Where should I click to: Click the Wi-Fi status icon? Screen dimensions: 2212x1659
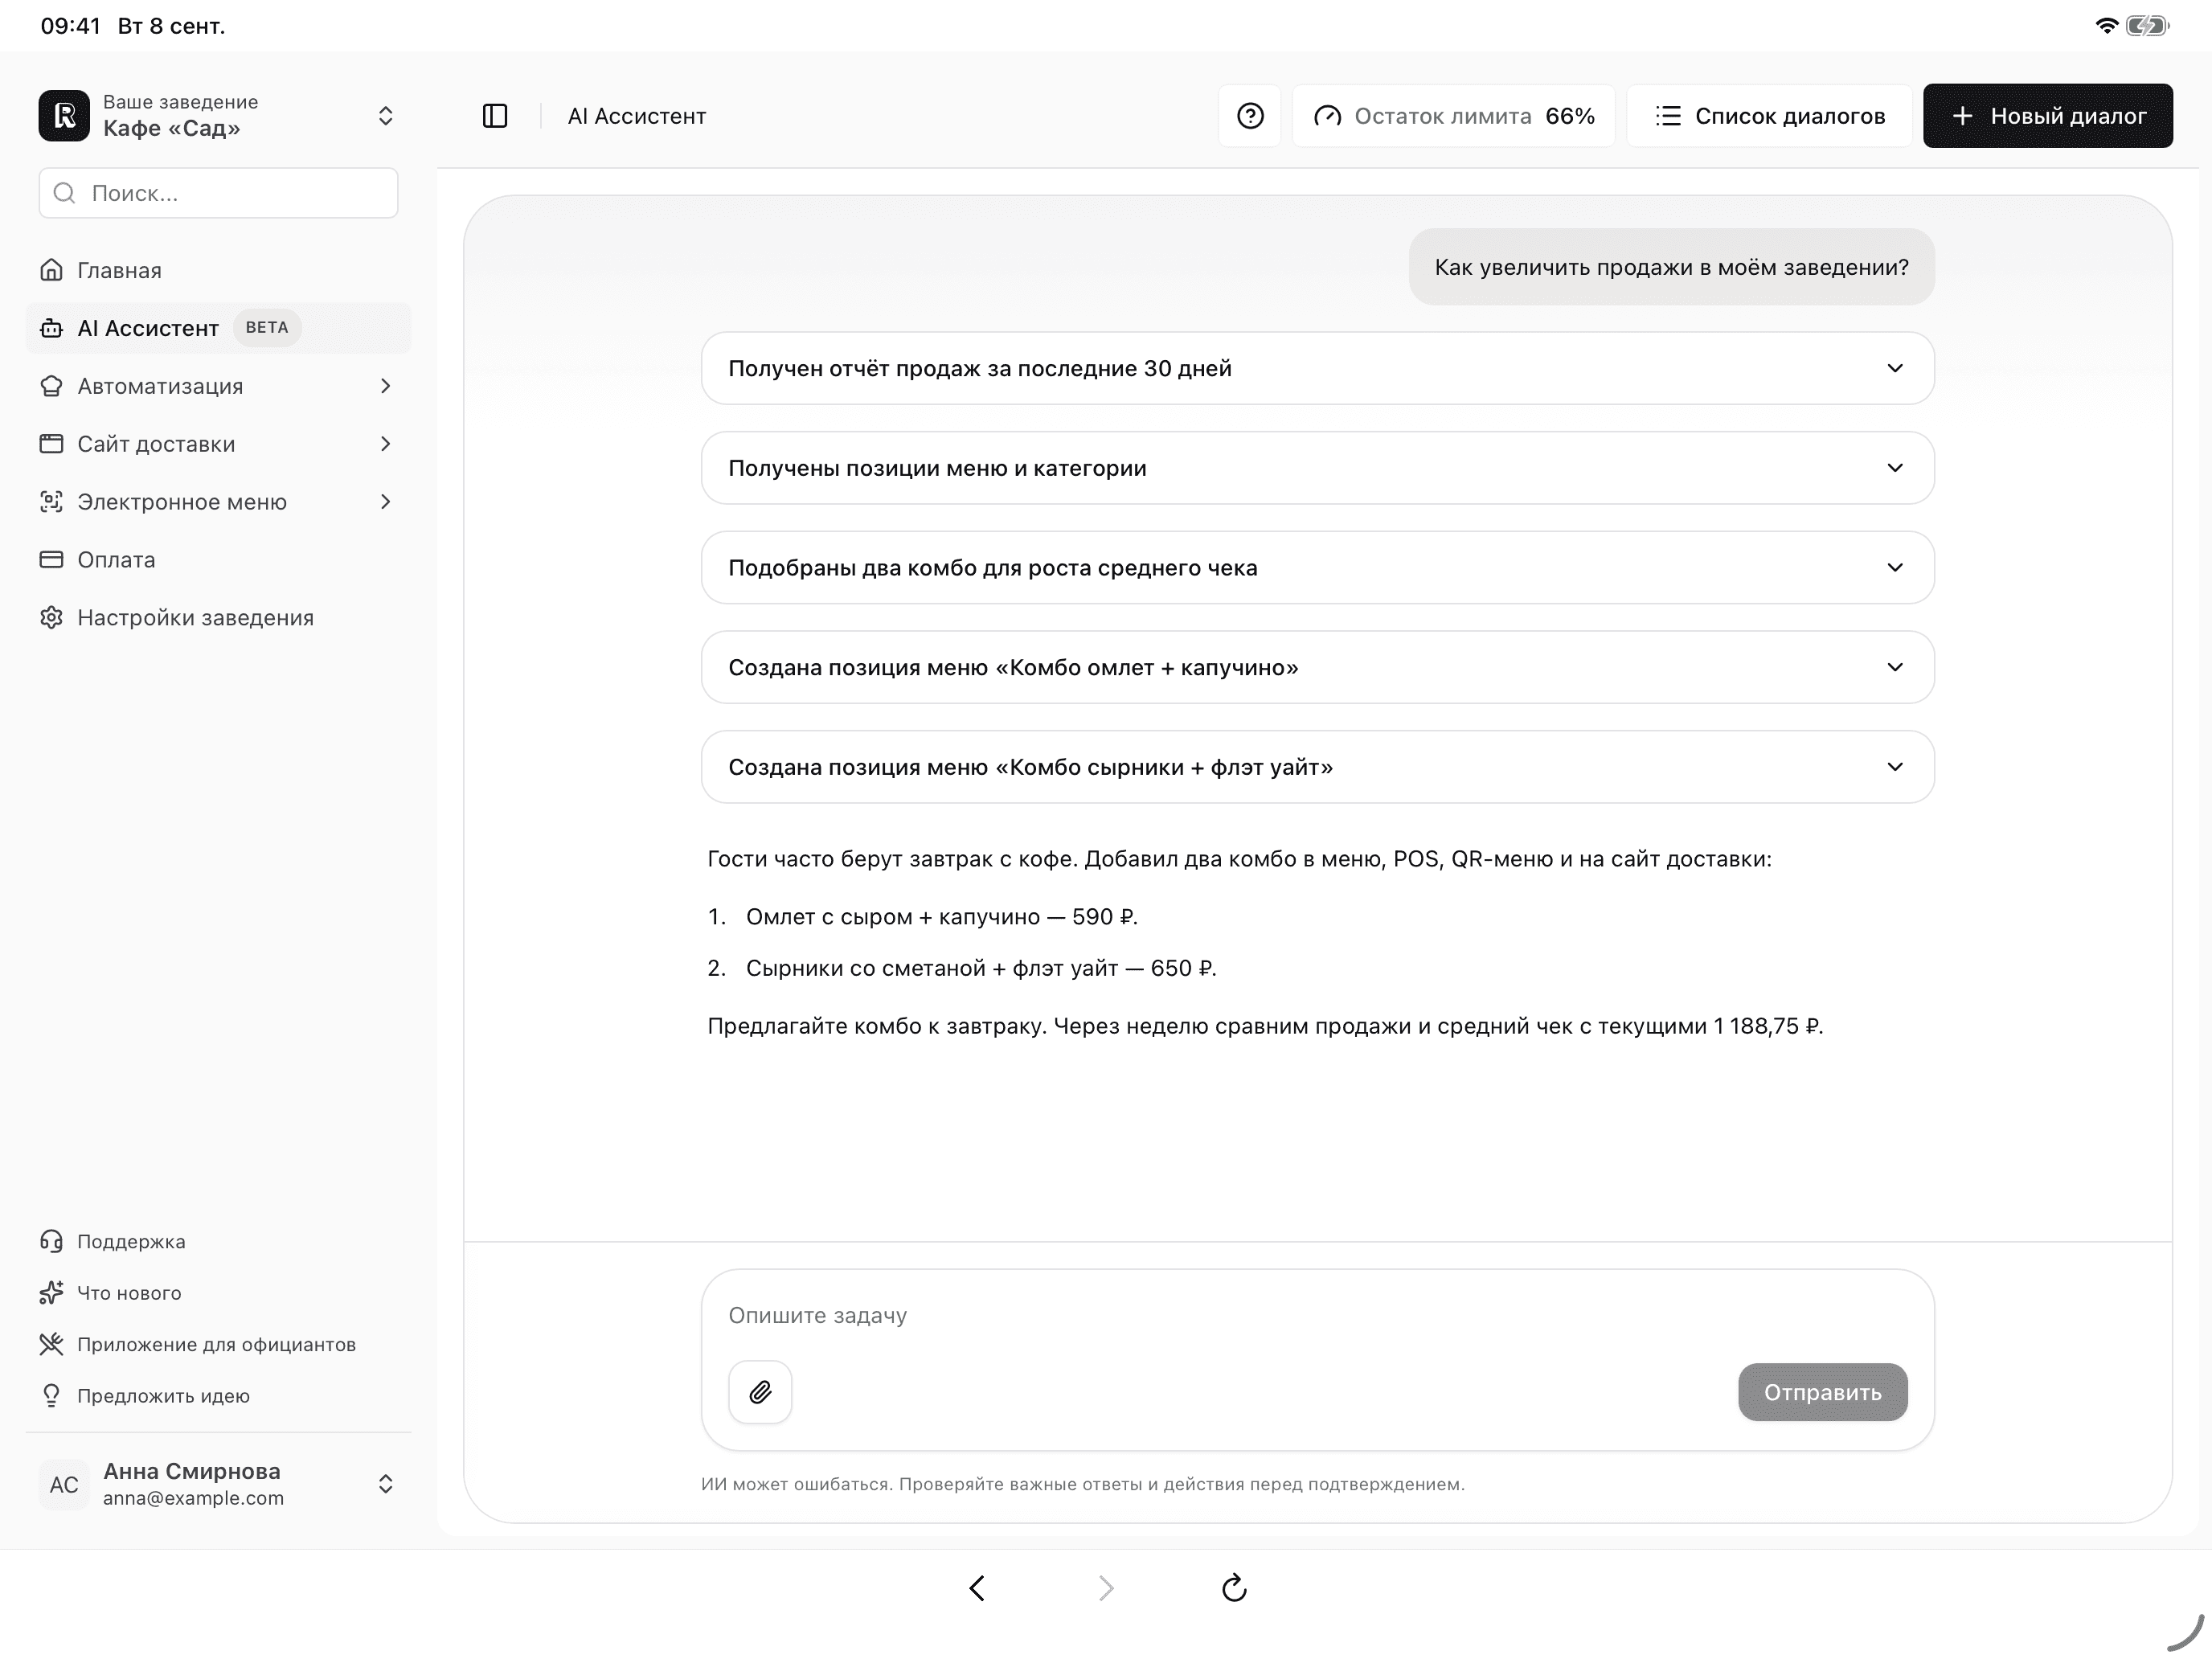click(x=2106, y=26)
